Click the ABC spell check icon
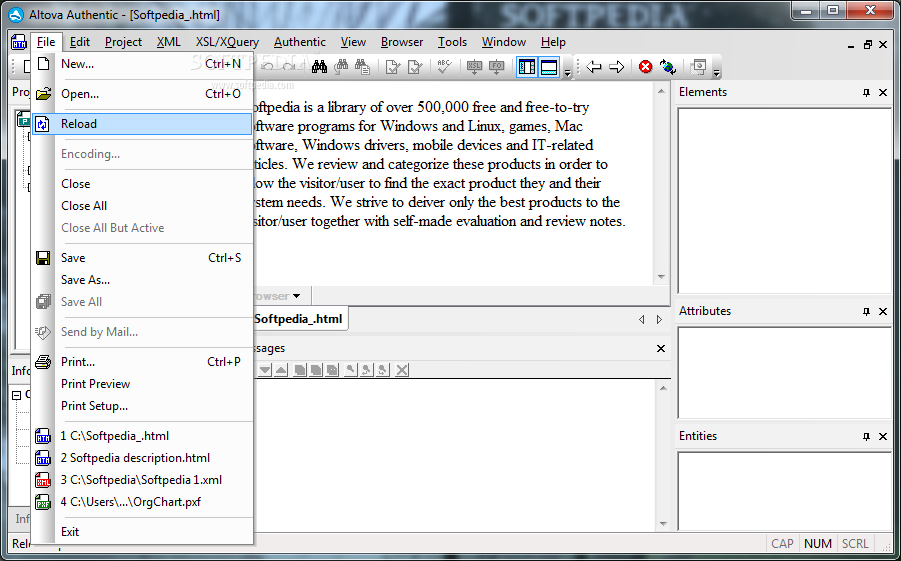Viewport: 901px width, 561px height. pos(444,67)
